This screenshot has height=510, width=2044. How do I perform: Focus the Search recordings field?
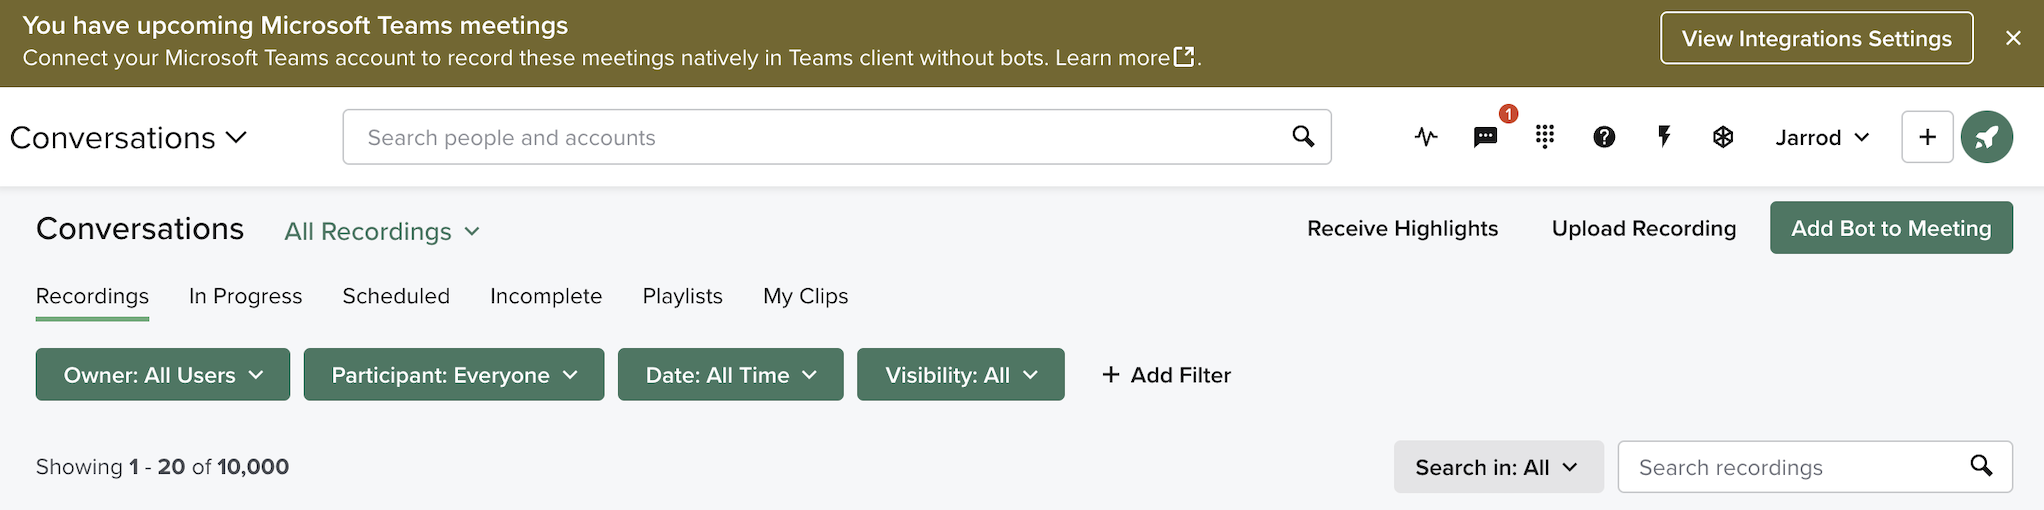coord(1815,467)
